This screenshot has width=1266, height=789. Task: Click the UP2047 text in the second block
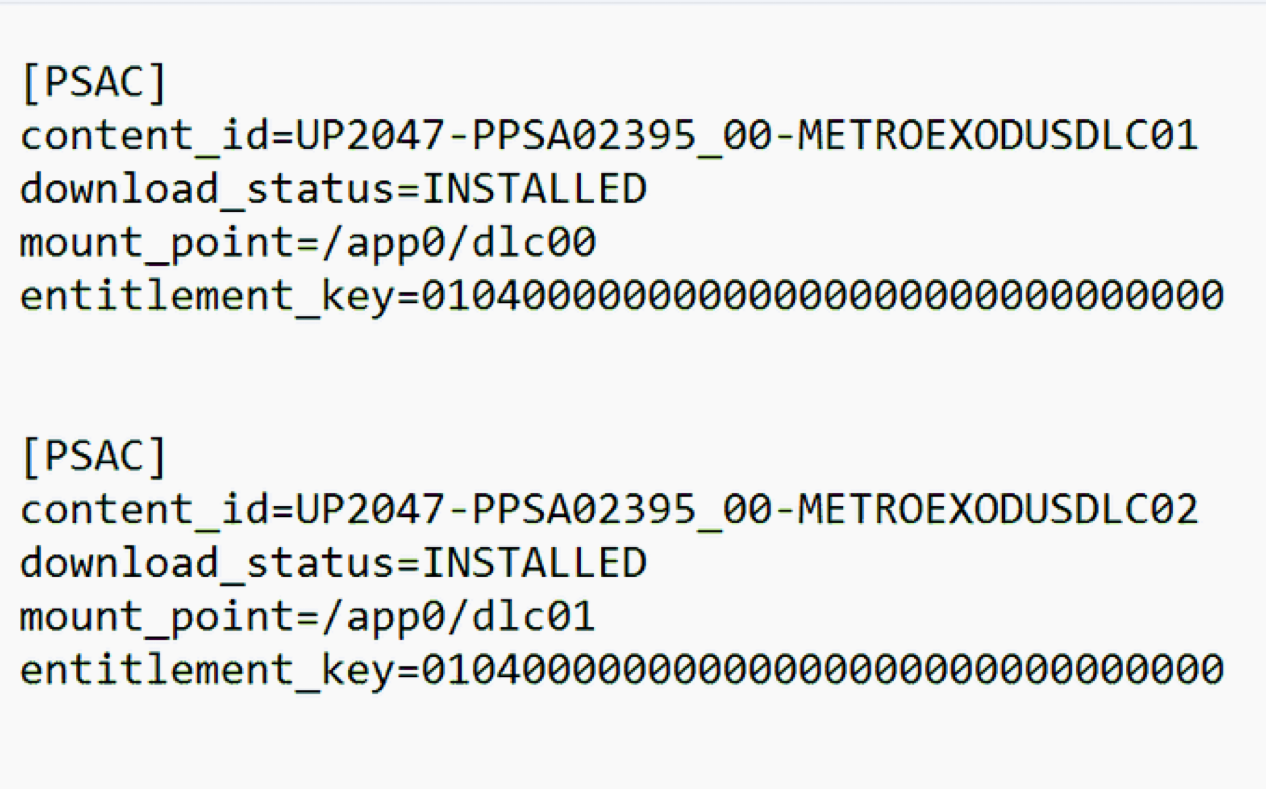(x=369, y=510)
